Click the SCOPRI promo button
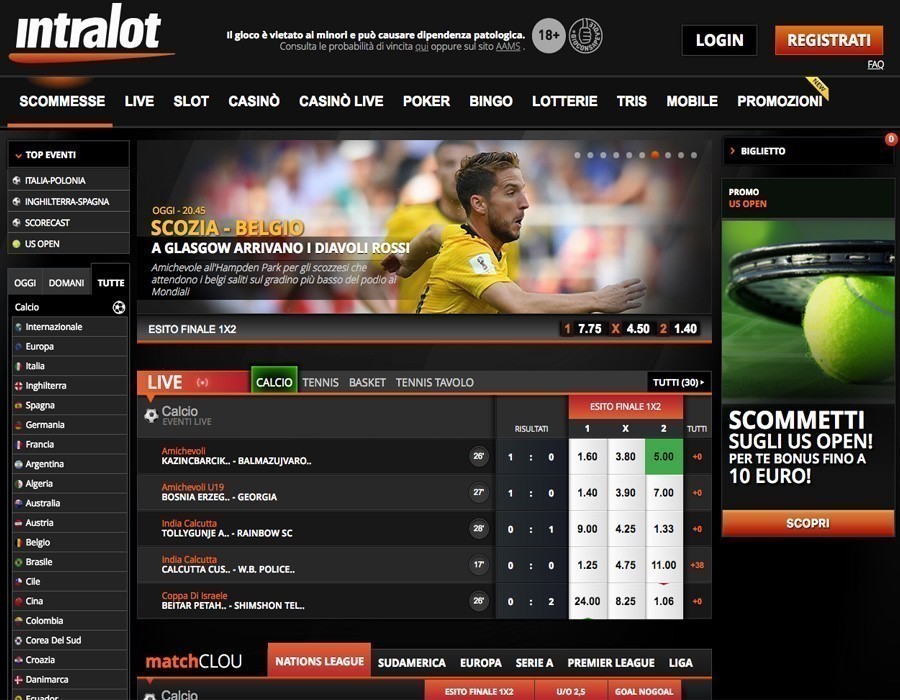 tap(808, 523)
